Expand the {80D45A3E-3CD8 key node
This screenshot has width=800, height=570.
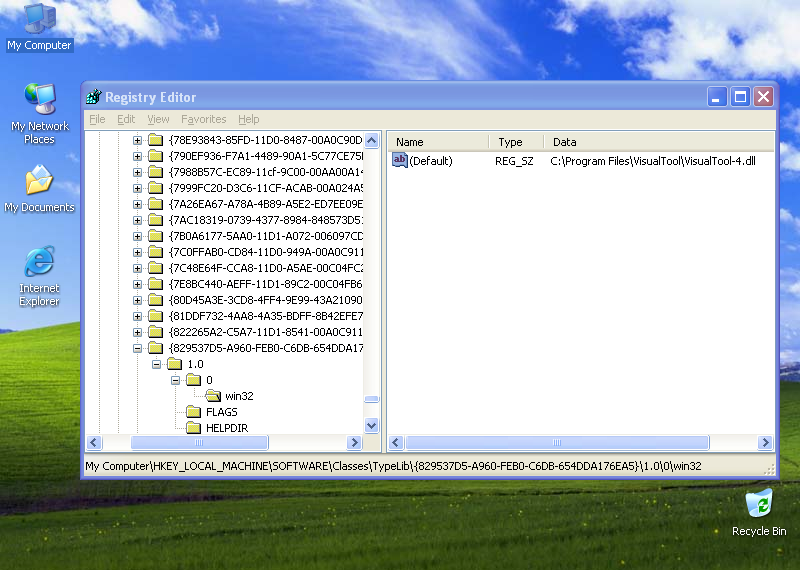click(137, 300)
